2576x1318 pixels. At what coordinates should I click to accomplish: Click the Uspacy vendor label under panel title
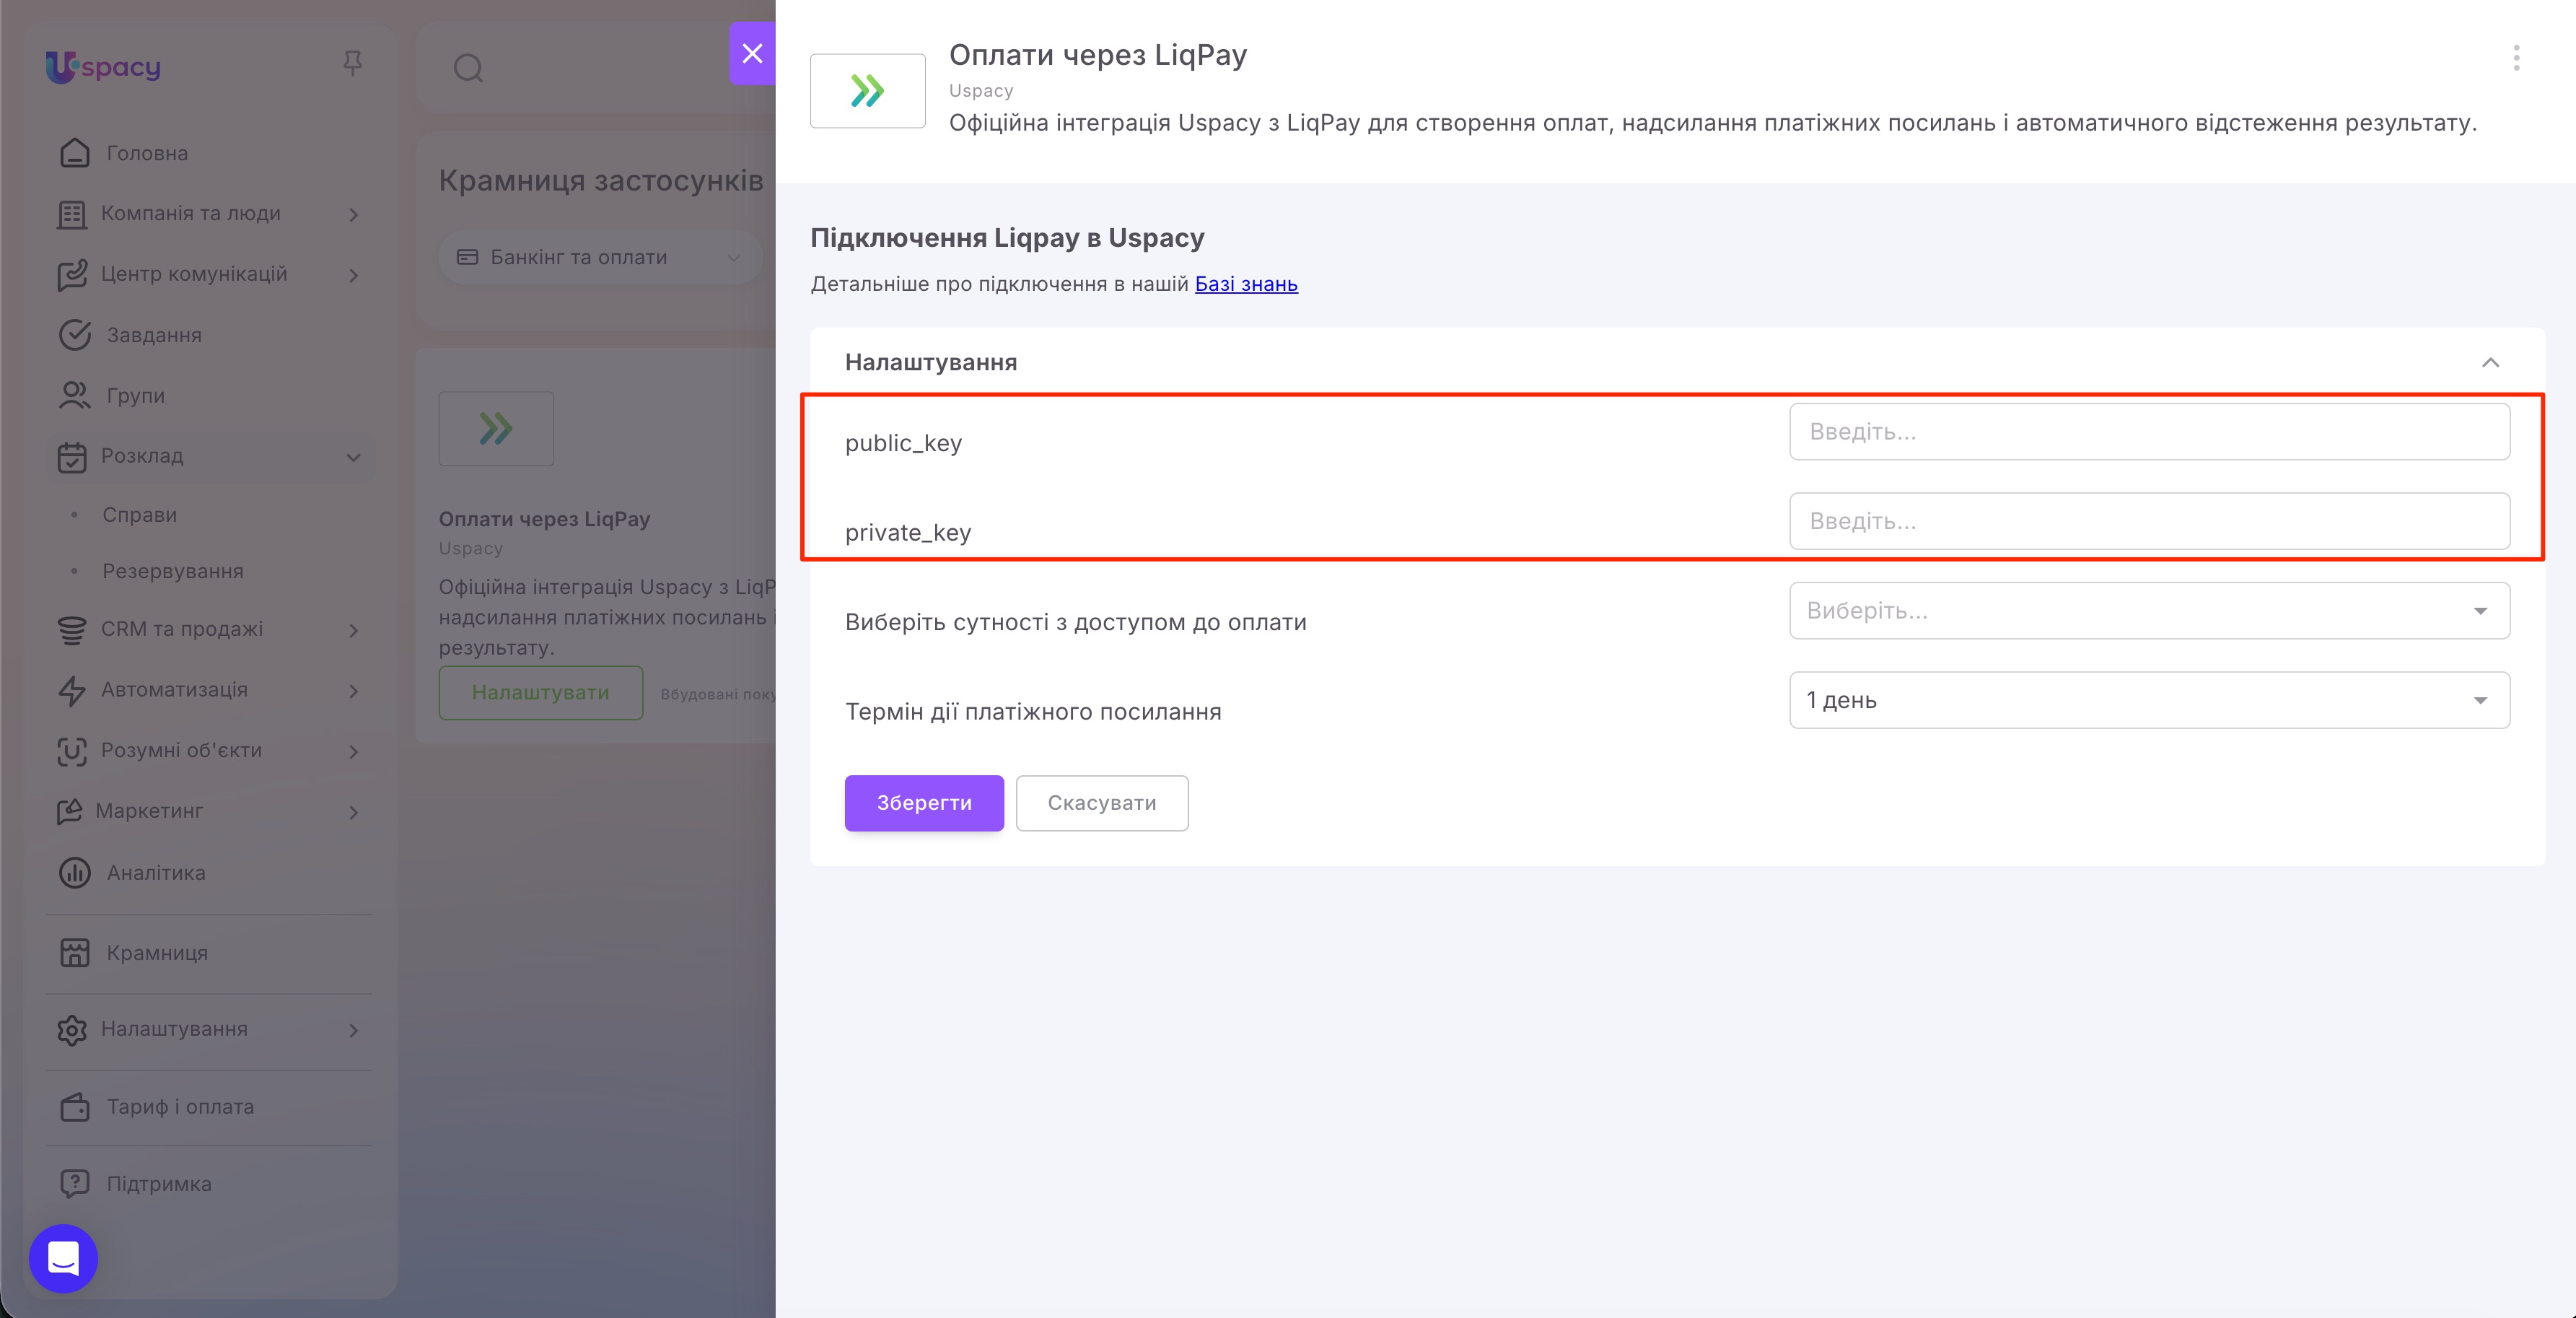[981, 91]
